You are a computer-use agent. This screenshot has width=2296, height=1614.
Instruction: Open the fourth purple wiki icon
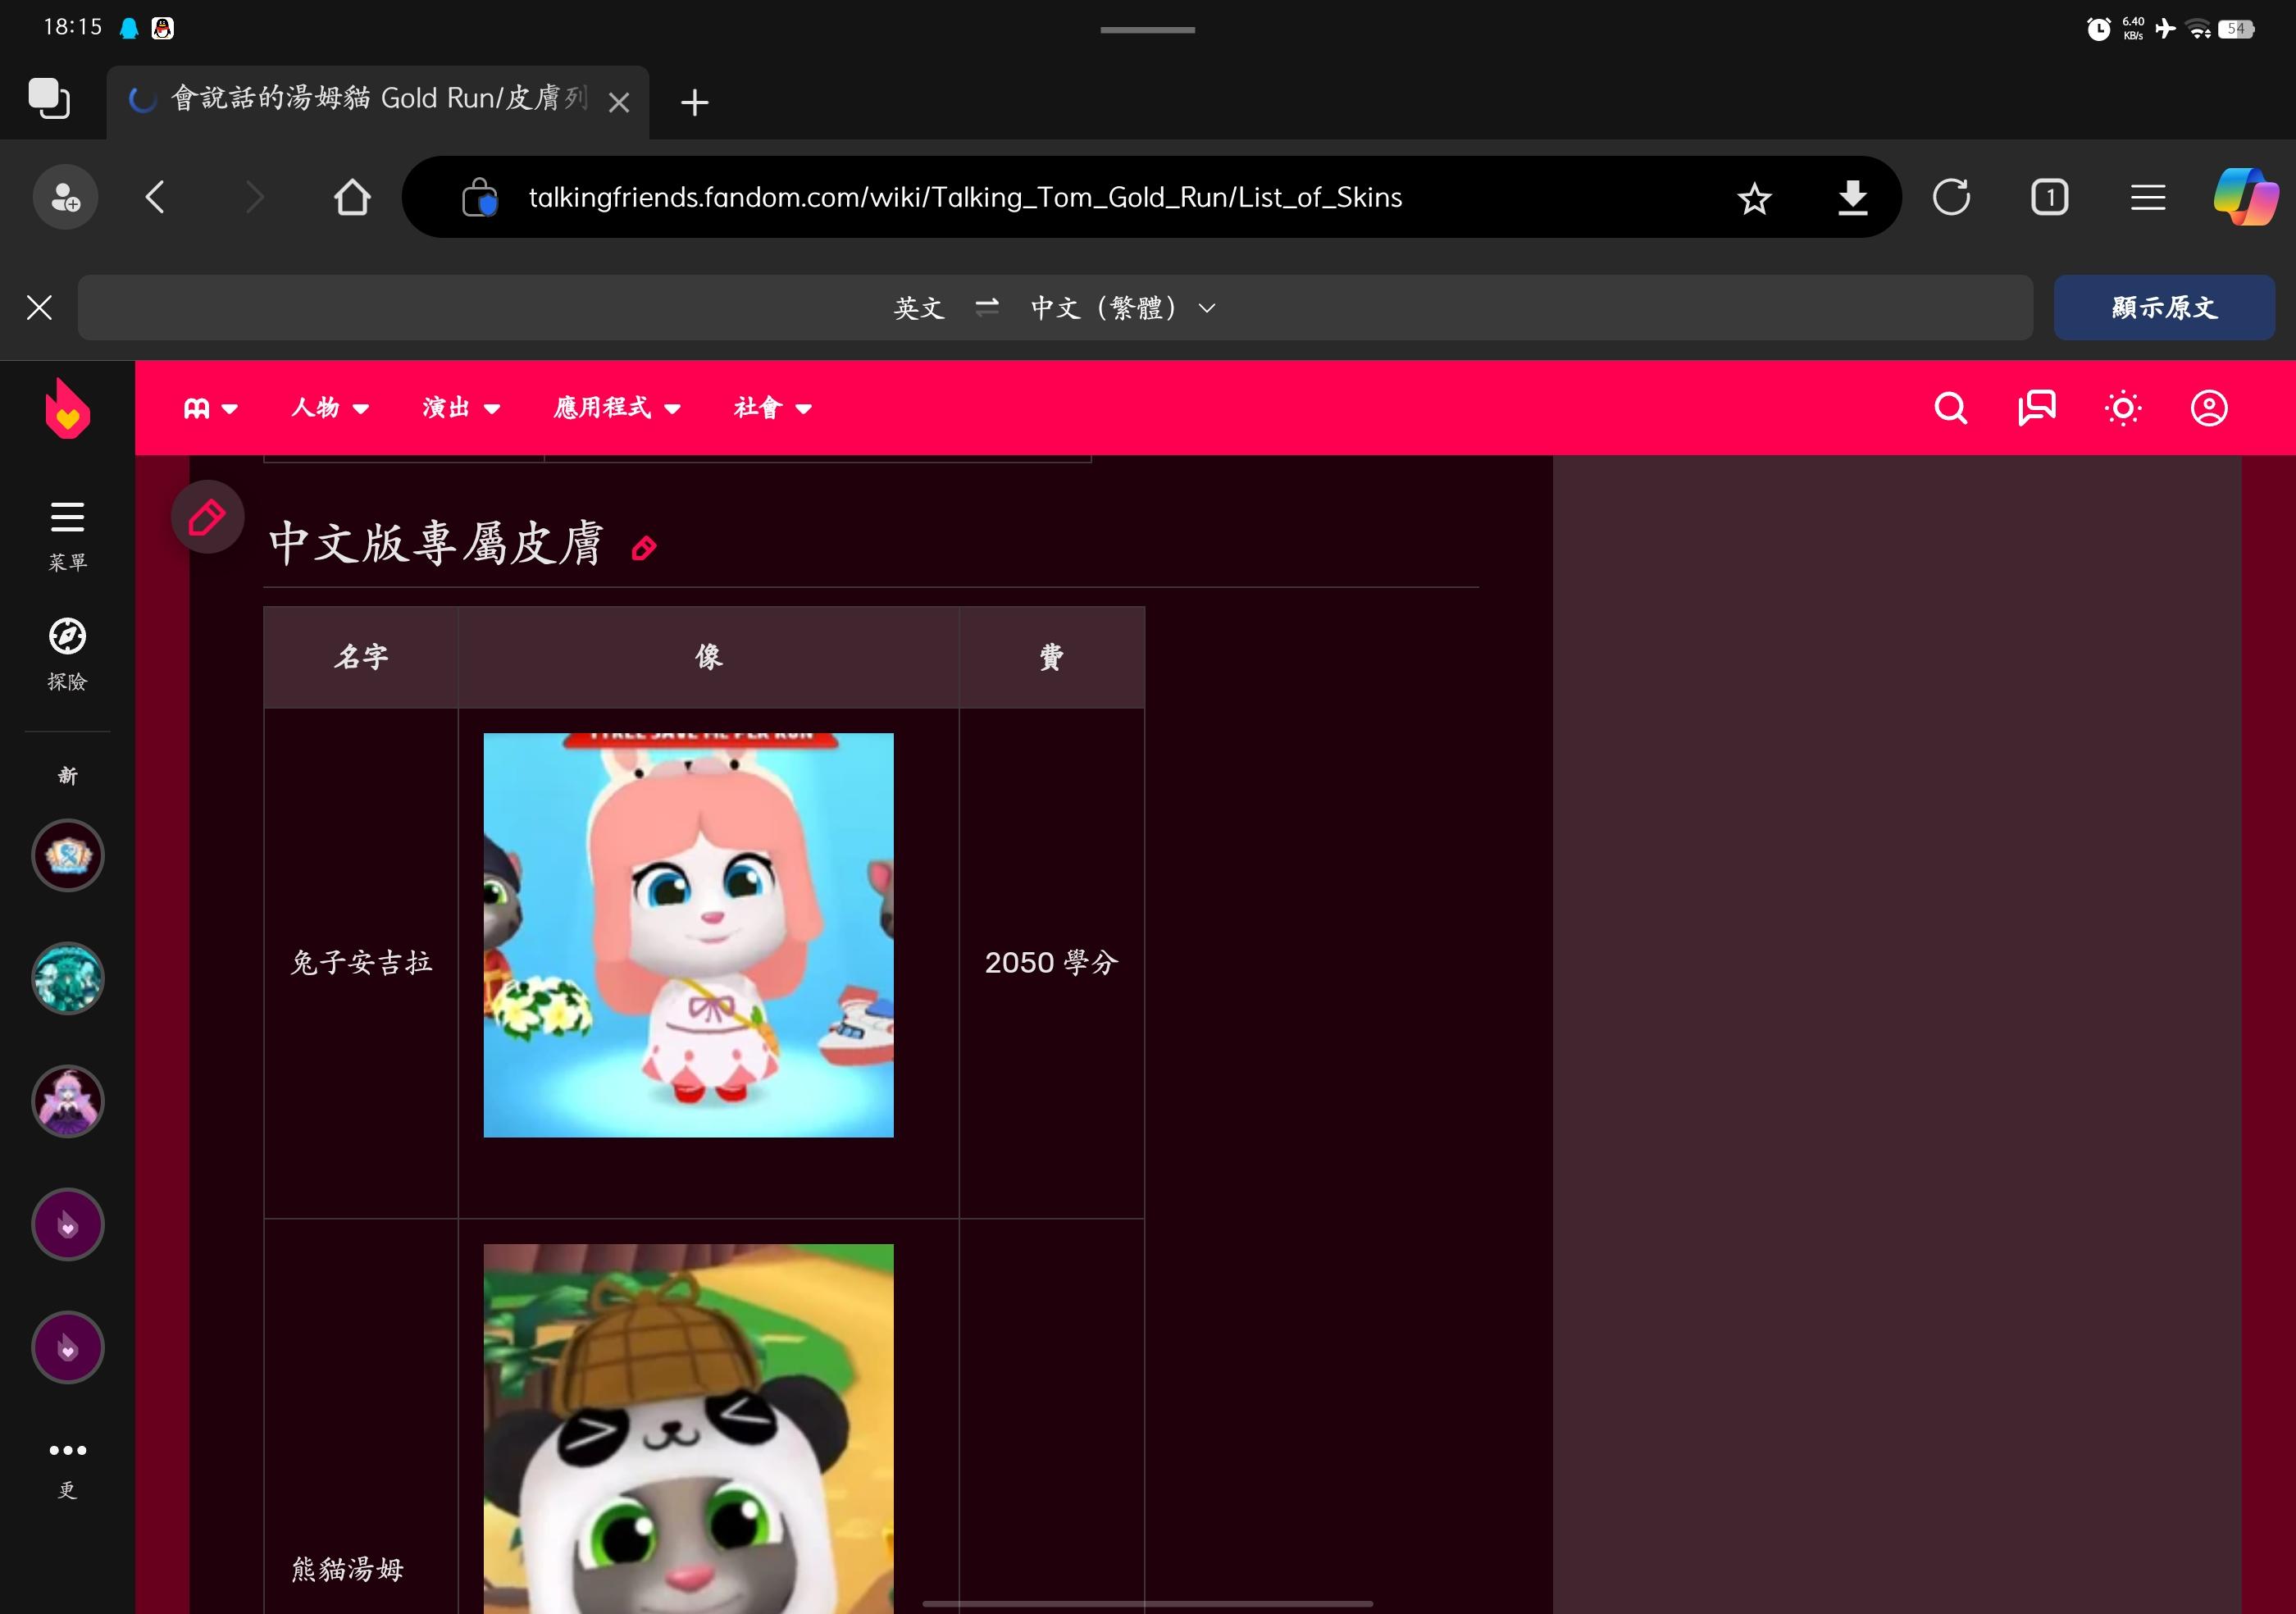(x=67, y=1224)
